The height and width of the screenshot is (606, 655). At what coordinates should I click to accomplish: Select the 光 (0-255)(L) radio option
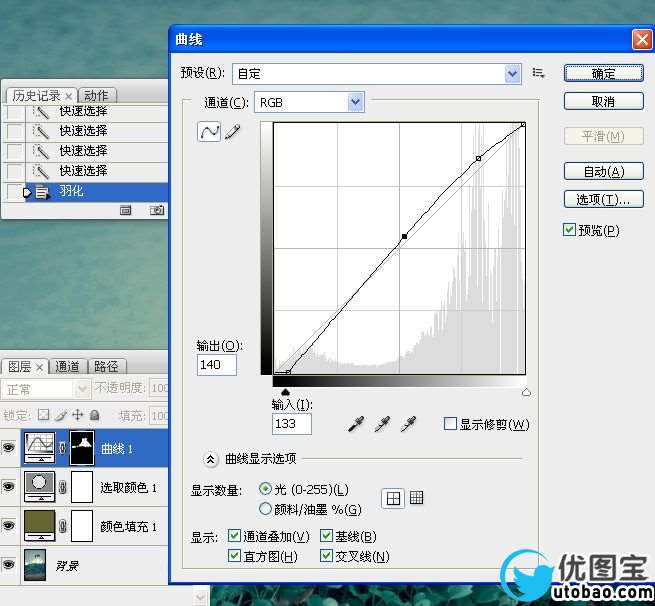(265, 489)
